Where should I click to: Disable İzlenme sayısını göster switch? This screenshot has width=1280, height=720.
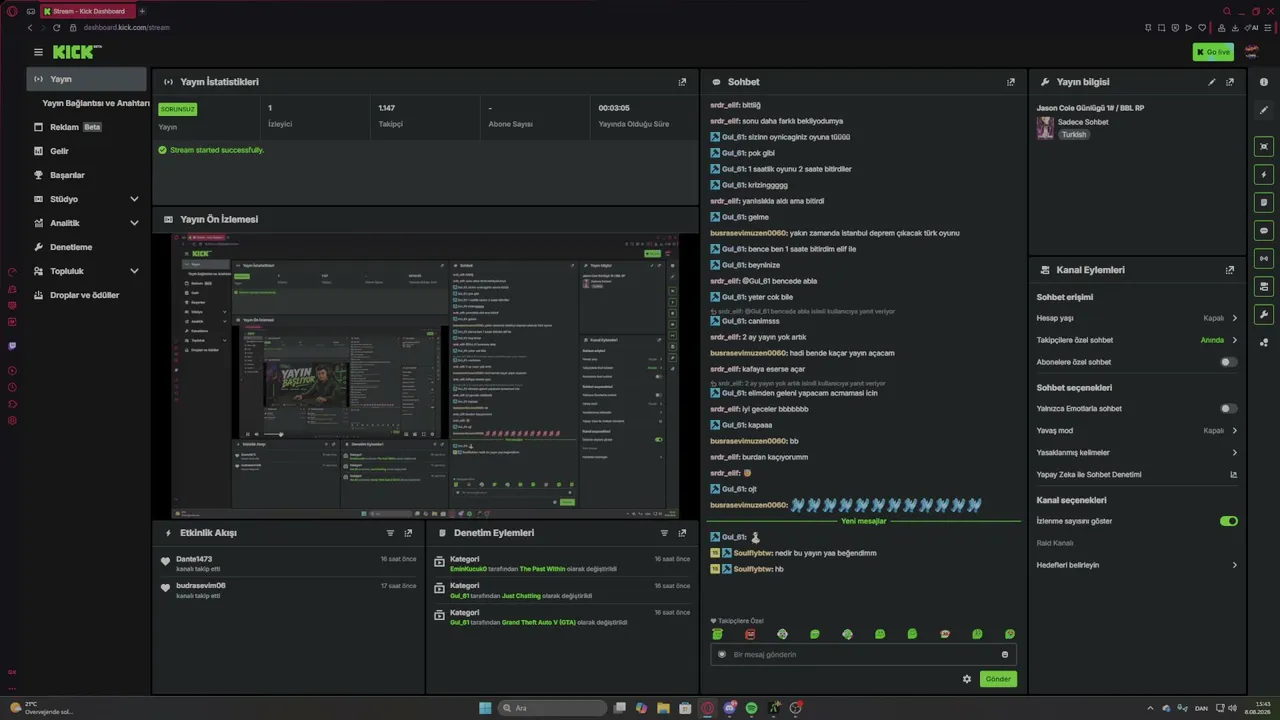click(1228, 521)
